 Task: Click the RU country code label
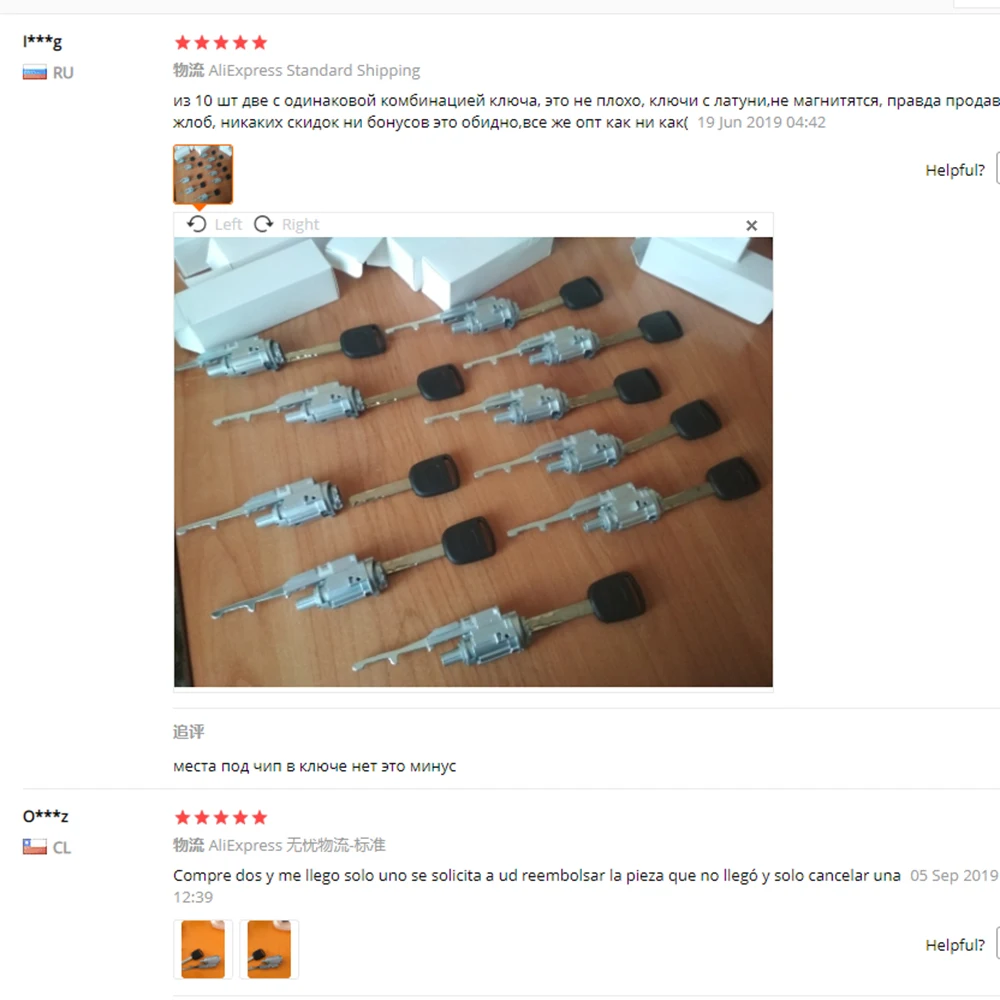(x=63, y=73)
